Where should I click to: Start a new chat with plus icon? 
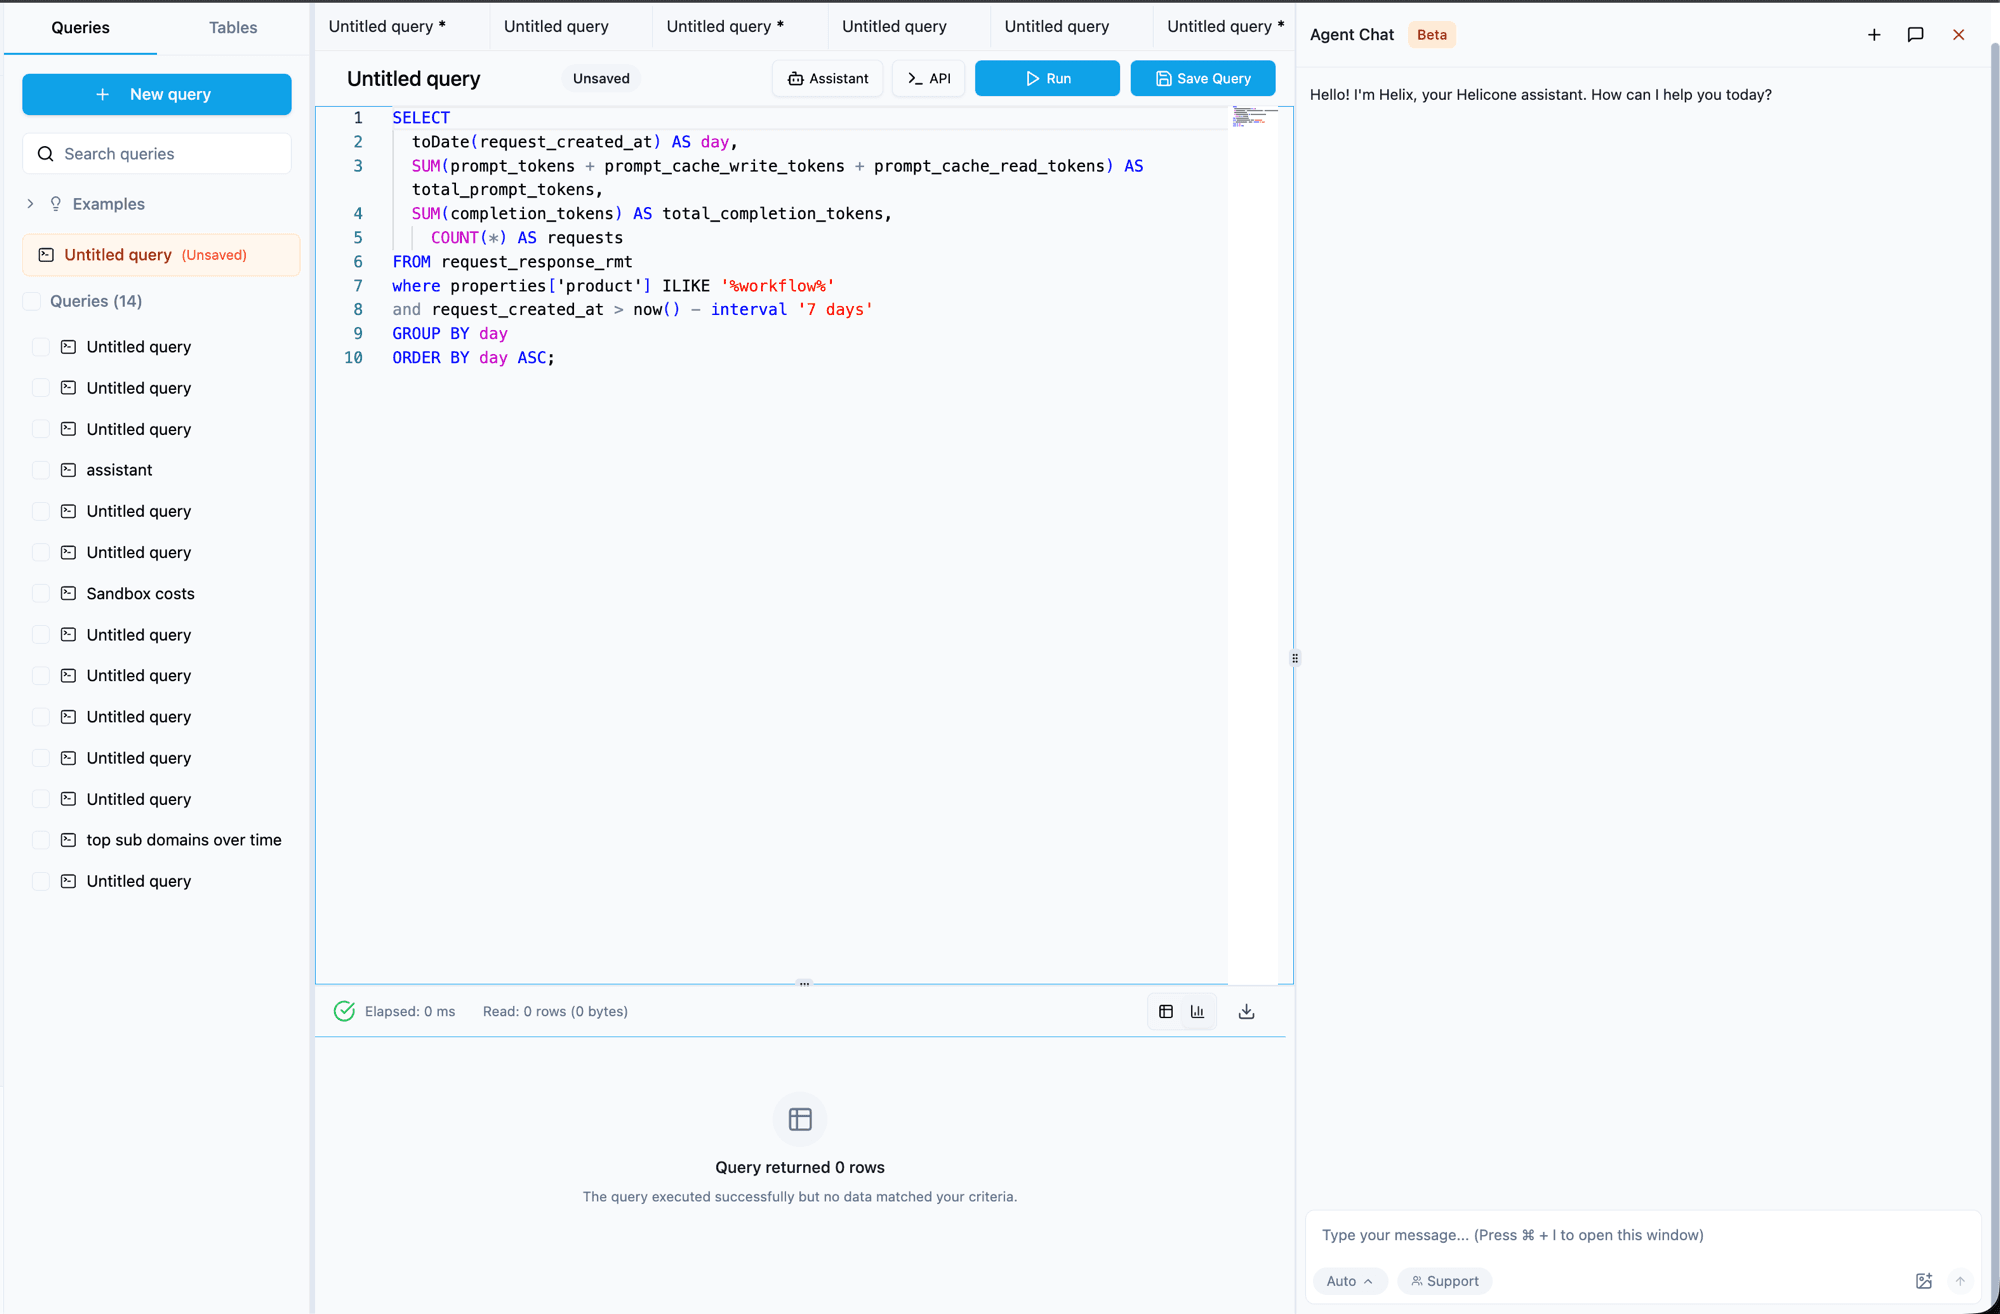pos(1874,35)
